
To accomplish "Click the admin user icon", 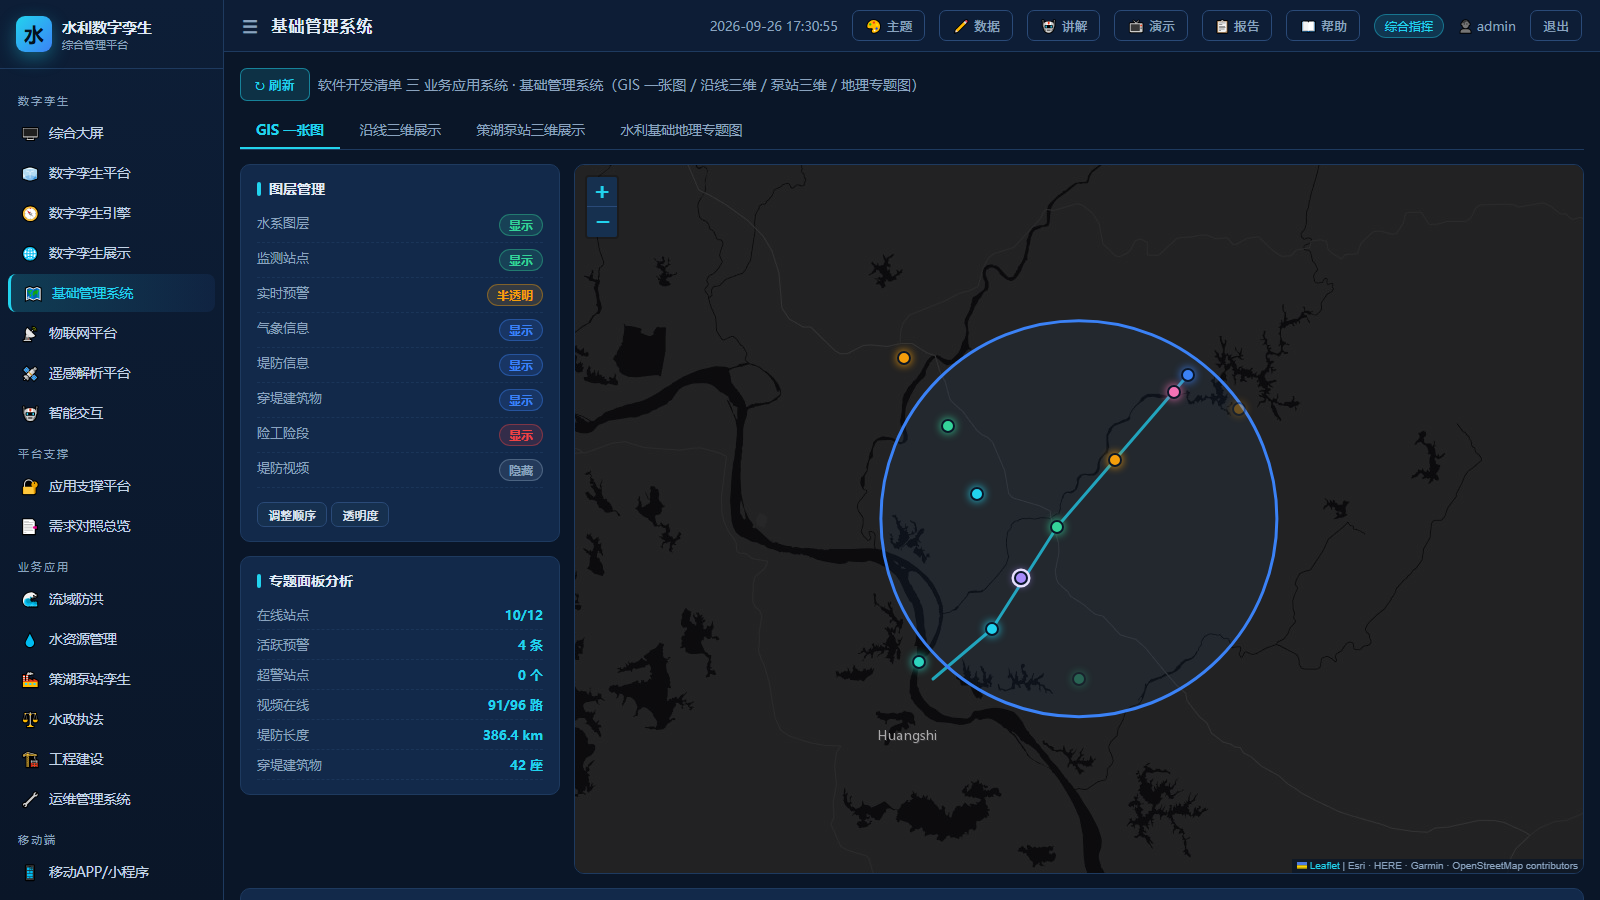I will [1465, 27].
